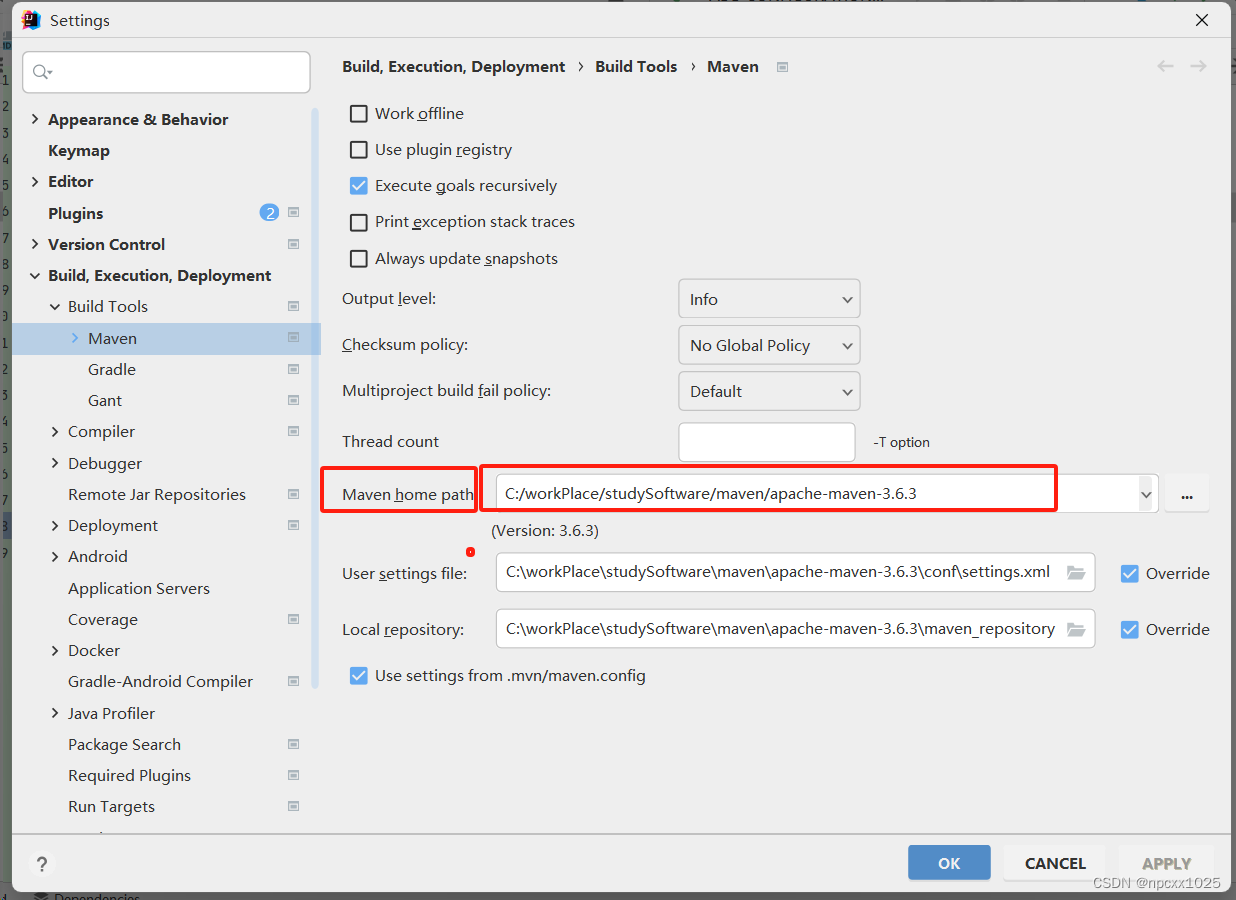The height and width of the screenshot is (900, 1236).
Task: Click the search magnifier in settings search box
Action: 41,72
